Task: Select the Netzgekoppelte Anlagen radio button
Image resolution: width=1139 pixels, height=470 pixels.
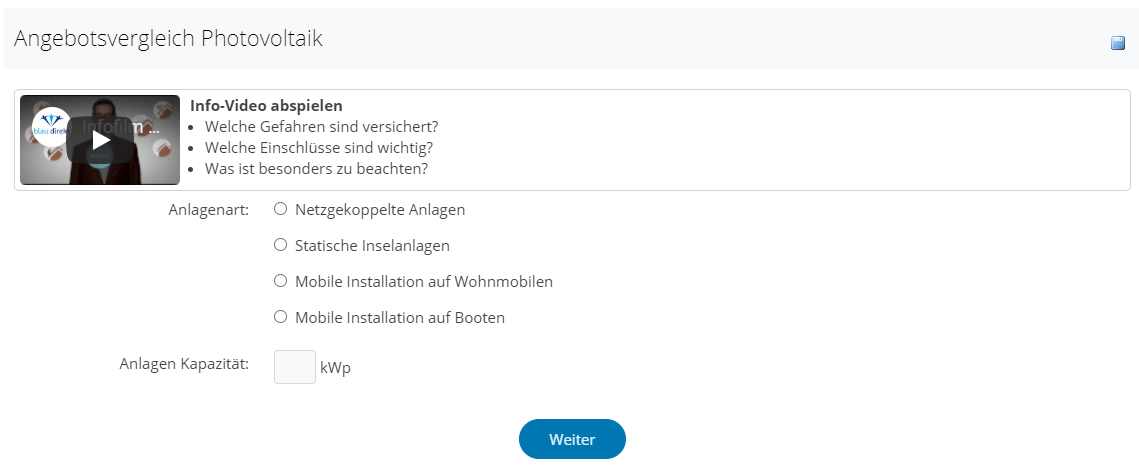Action: click(x=281, y=209)
